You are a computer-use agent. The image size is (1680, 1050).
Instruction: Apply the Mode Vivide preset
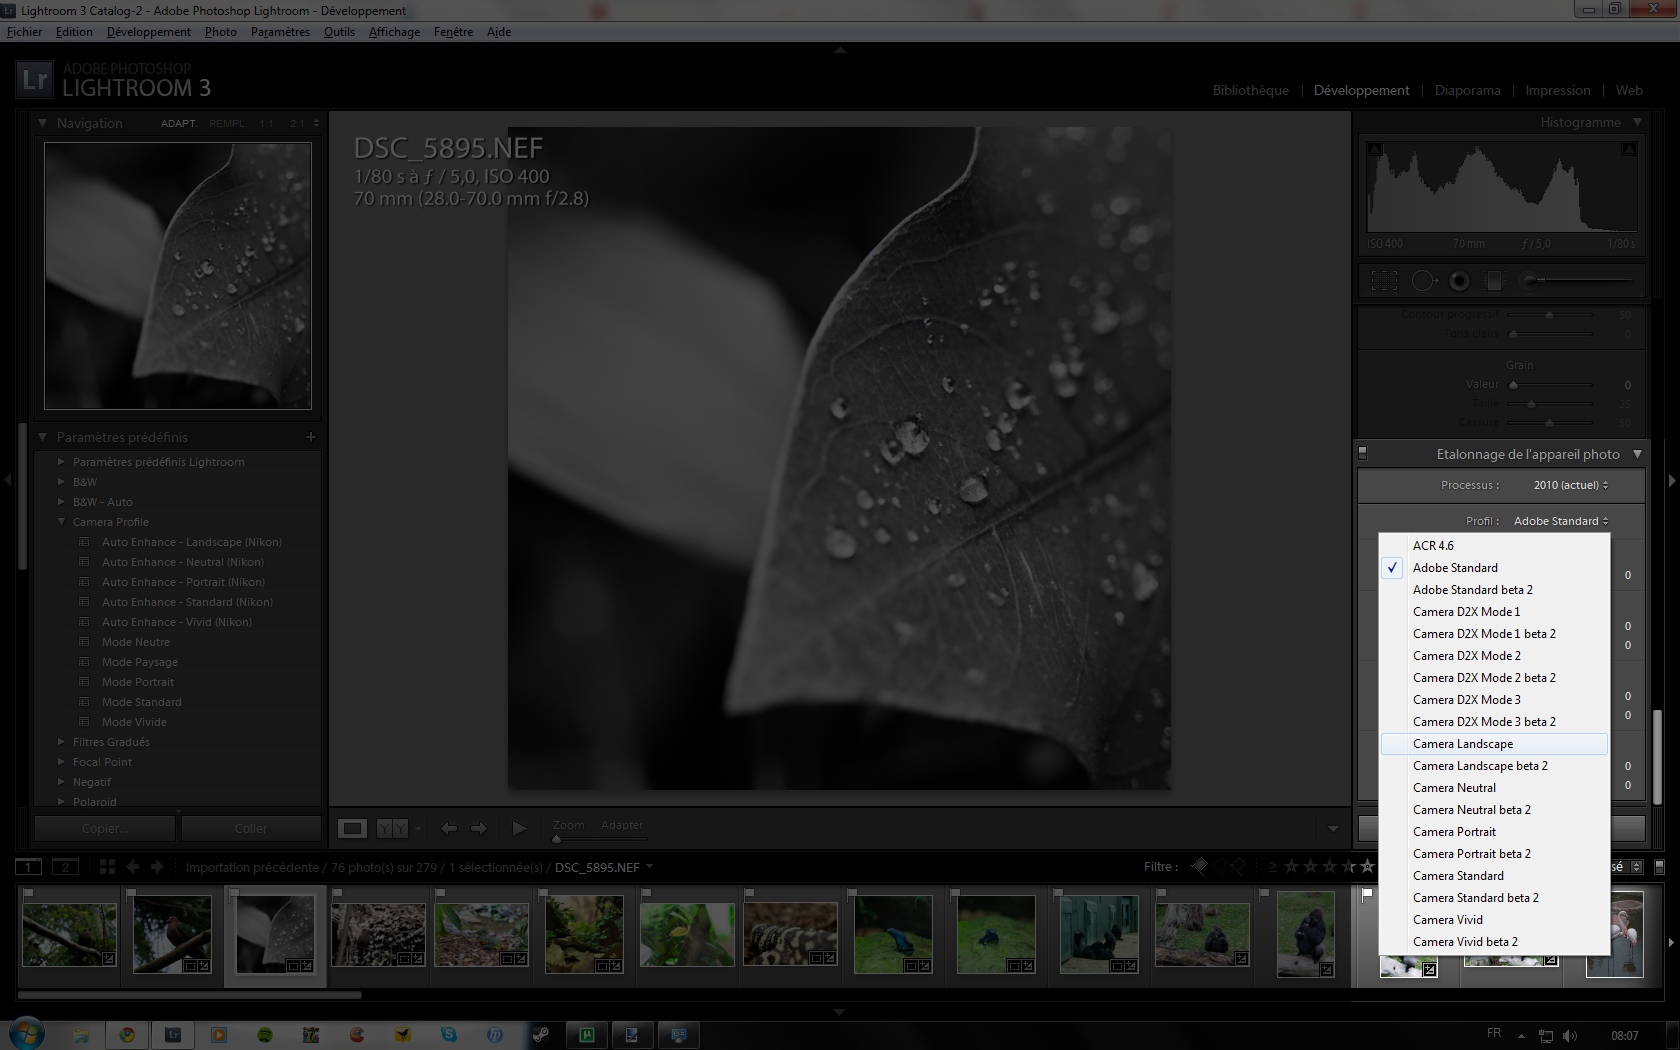point(134,722)
